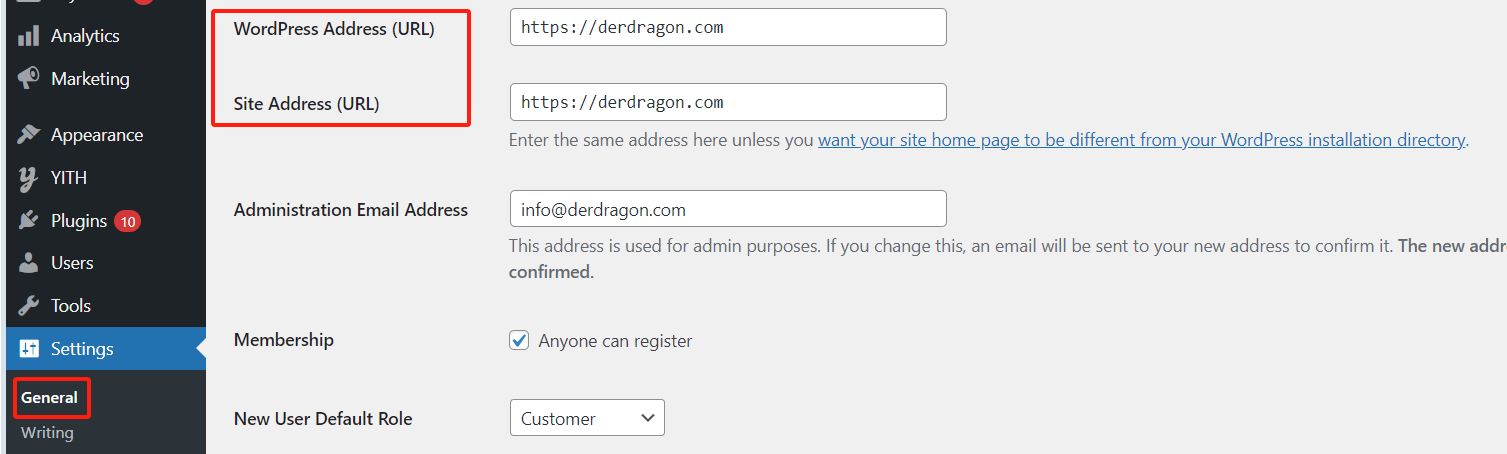Click the Analytics bar chart icon
Image resolution: width=1507 pixels, height=454 pixels.
click(28, 36)
